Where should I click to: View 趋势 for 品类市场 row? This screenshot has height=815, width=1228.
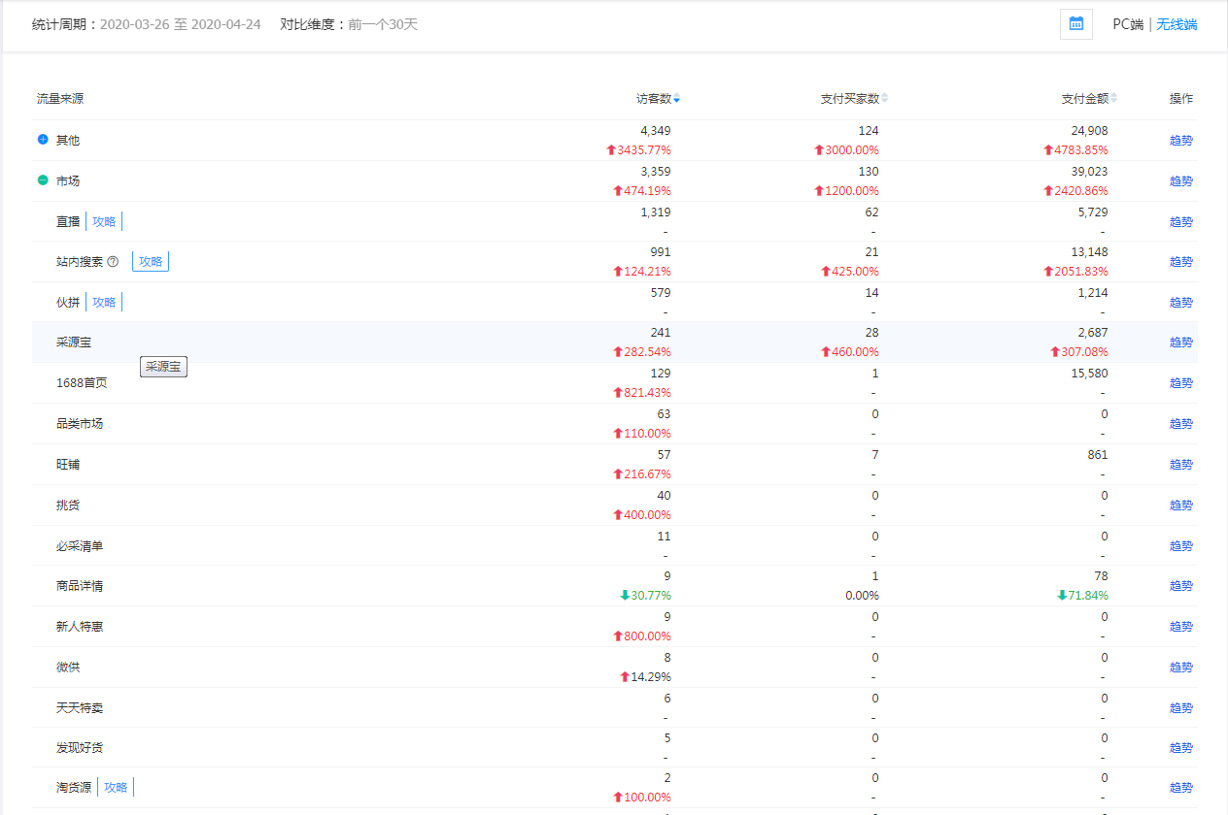[1181, 424]
